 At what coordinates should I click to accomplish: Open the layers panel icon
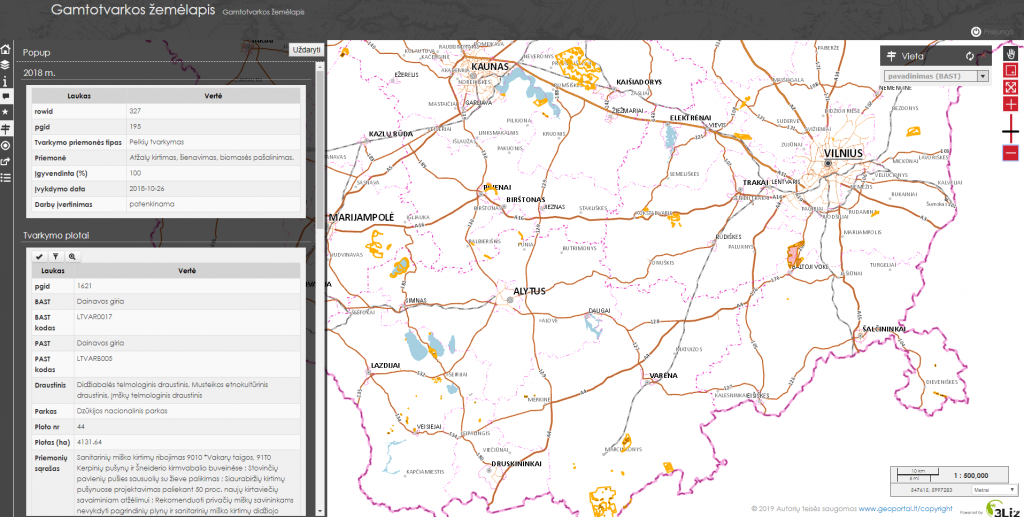pos(6,65)
